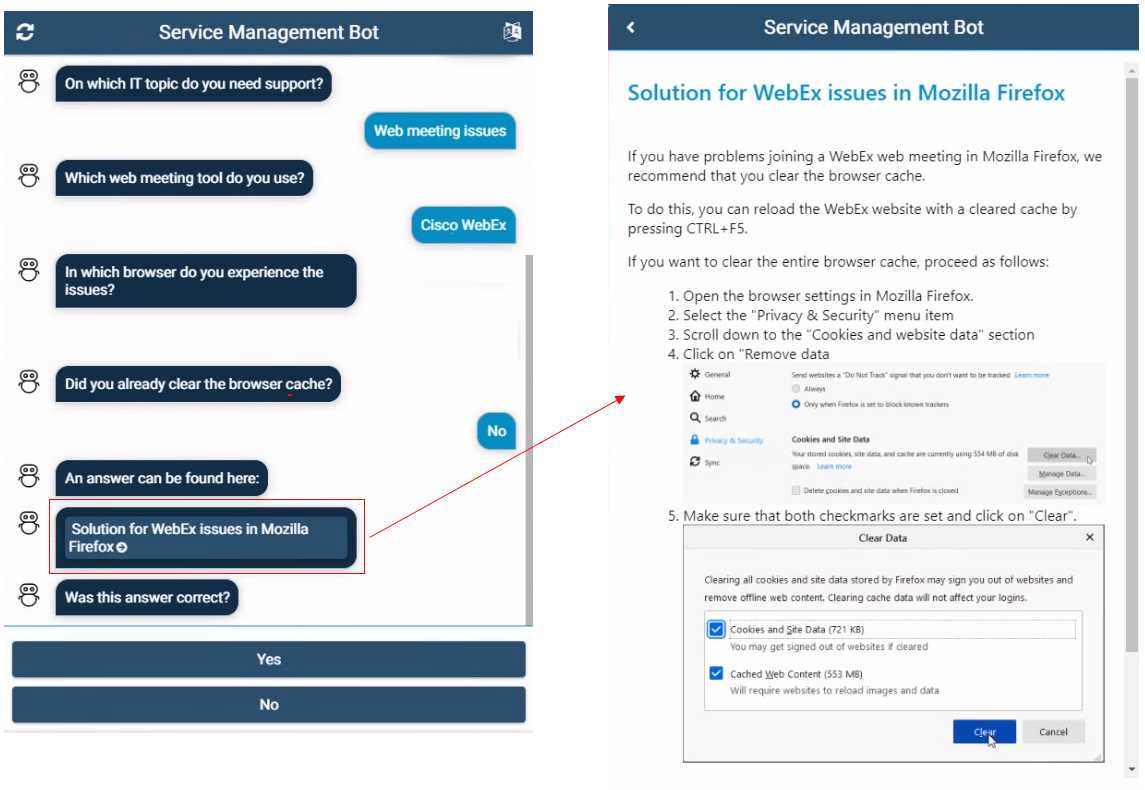Click the General gear icon in Firefox settings
The image size is (1145, 790).
point(695,374)
